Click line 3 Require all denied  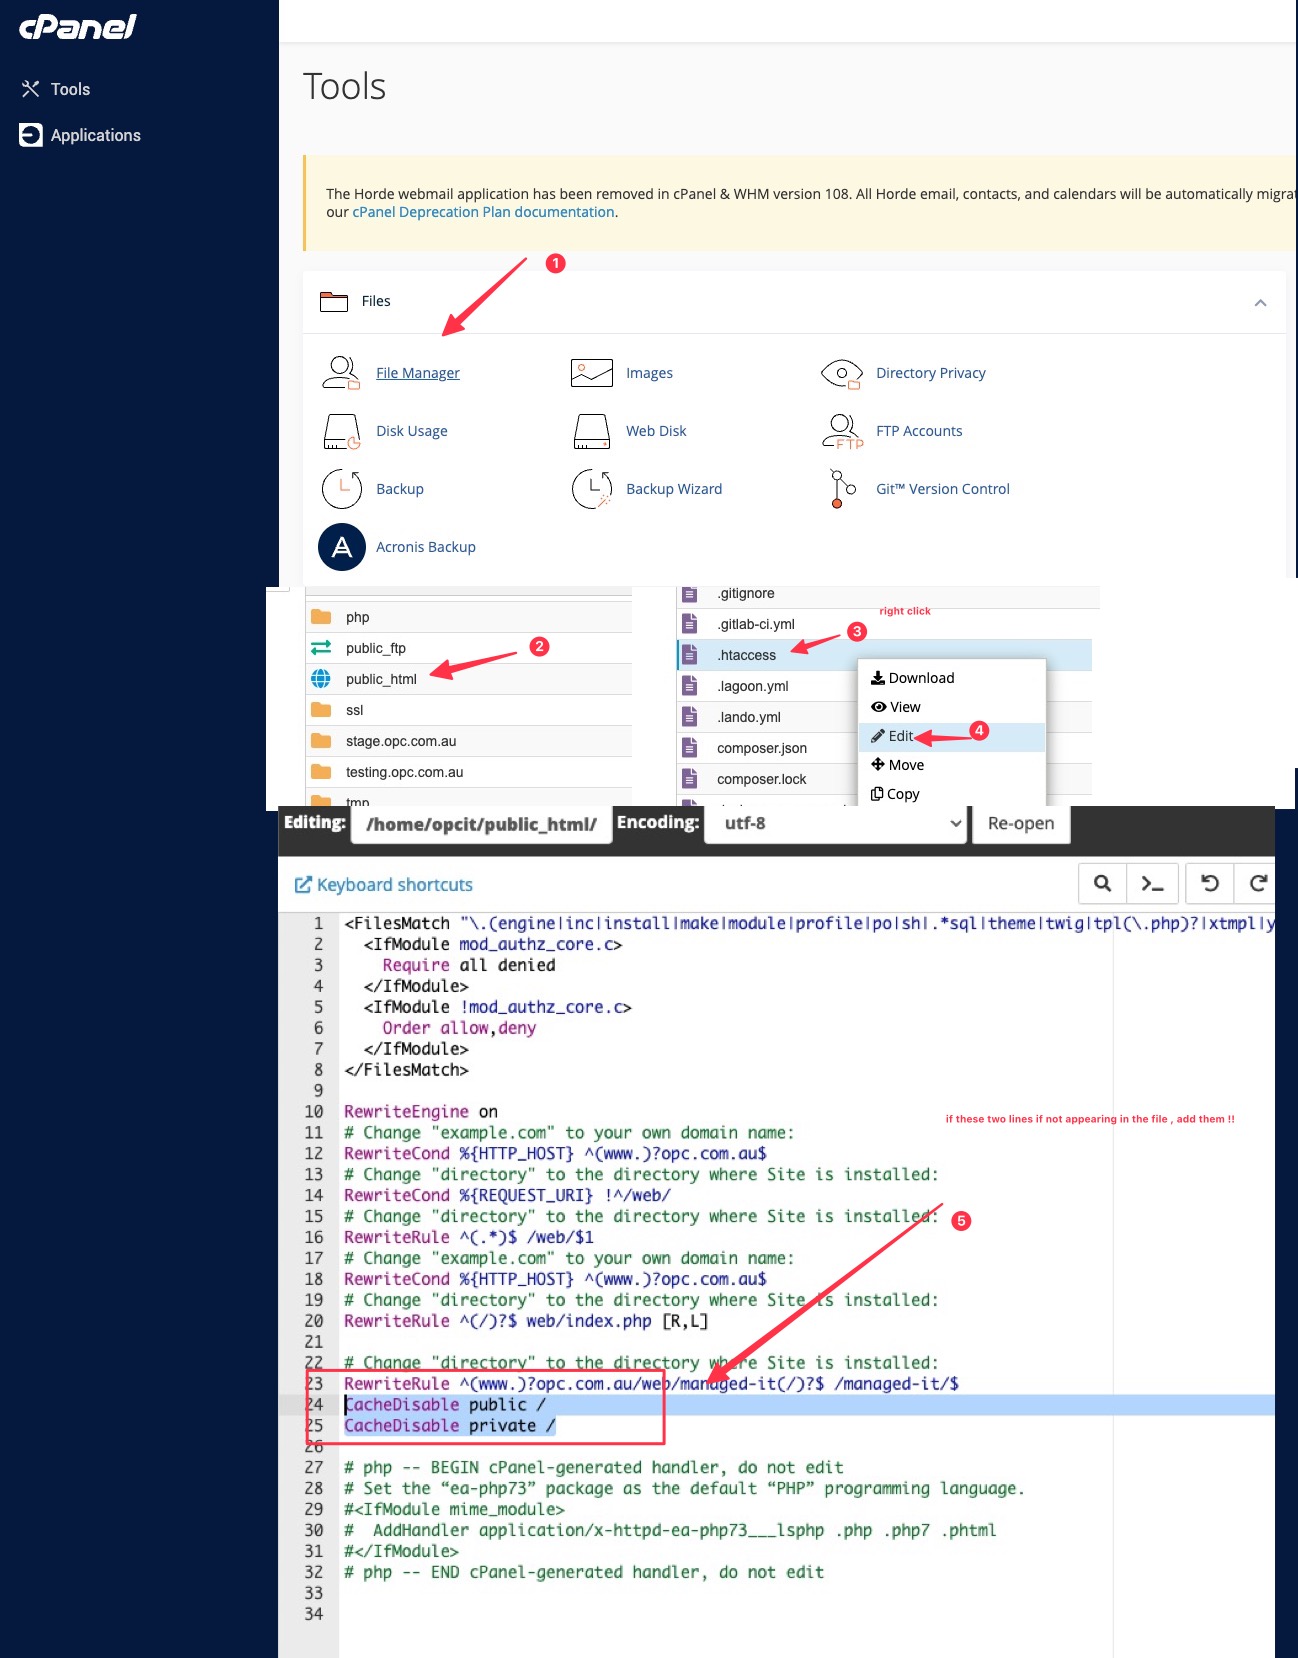pos(468,965)
